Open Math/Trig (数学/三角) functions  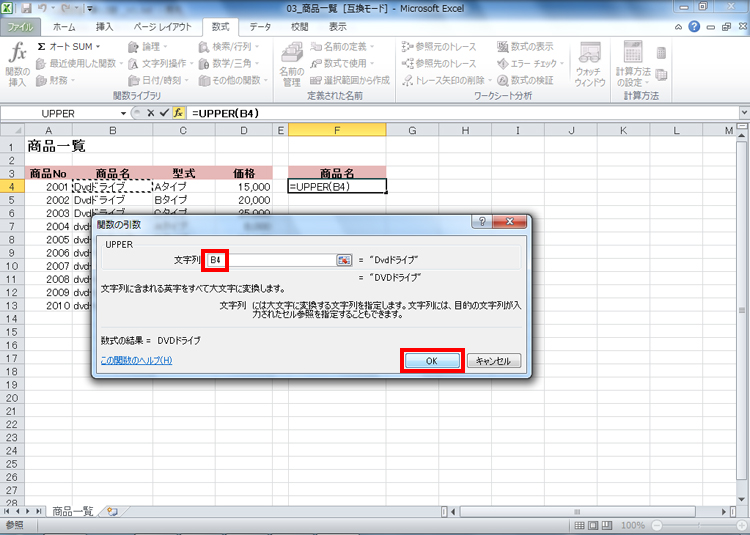pyautogui.click(x=229, y=63)
